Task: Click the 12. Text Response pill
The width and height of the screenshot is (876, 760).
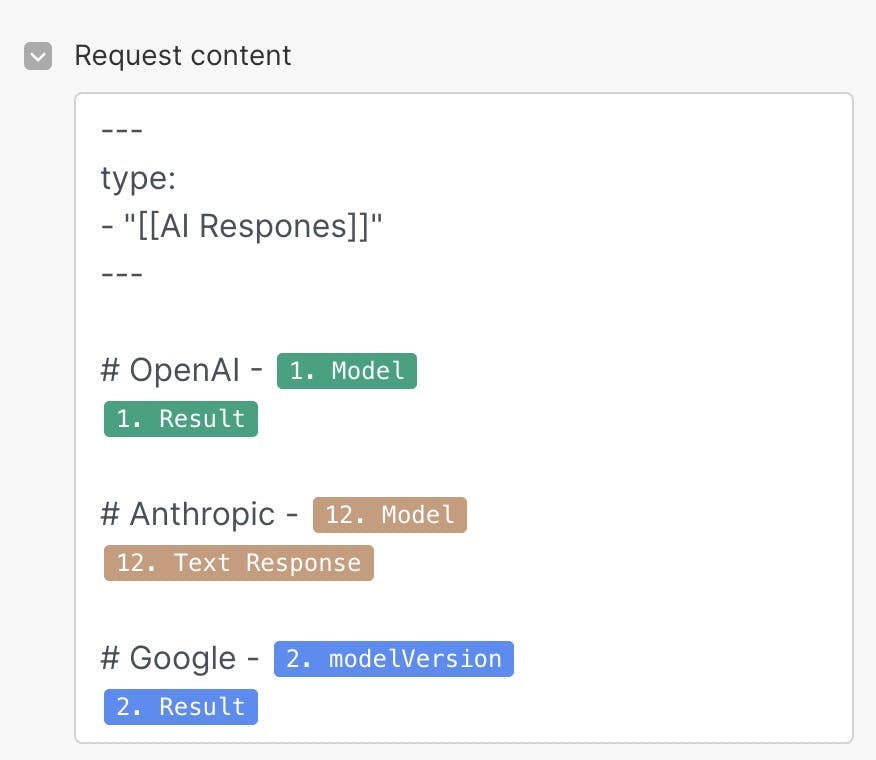Action: pos(238,563)
